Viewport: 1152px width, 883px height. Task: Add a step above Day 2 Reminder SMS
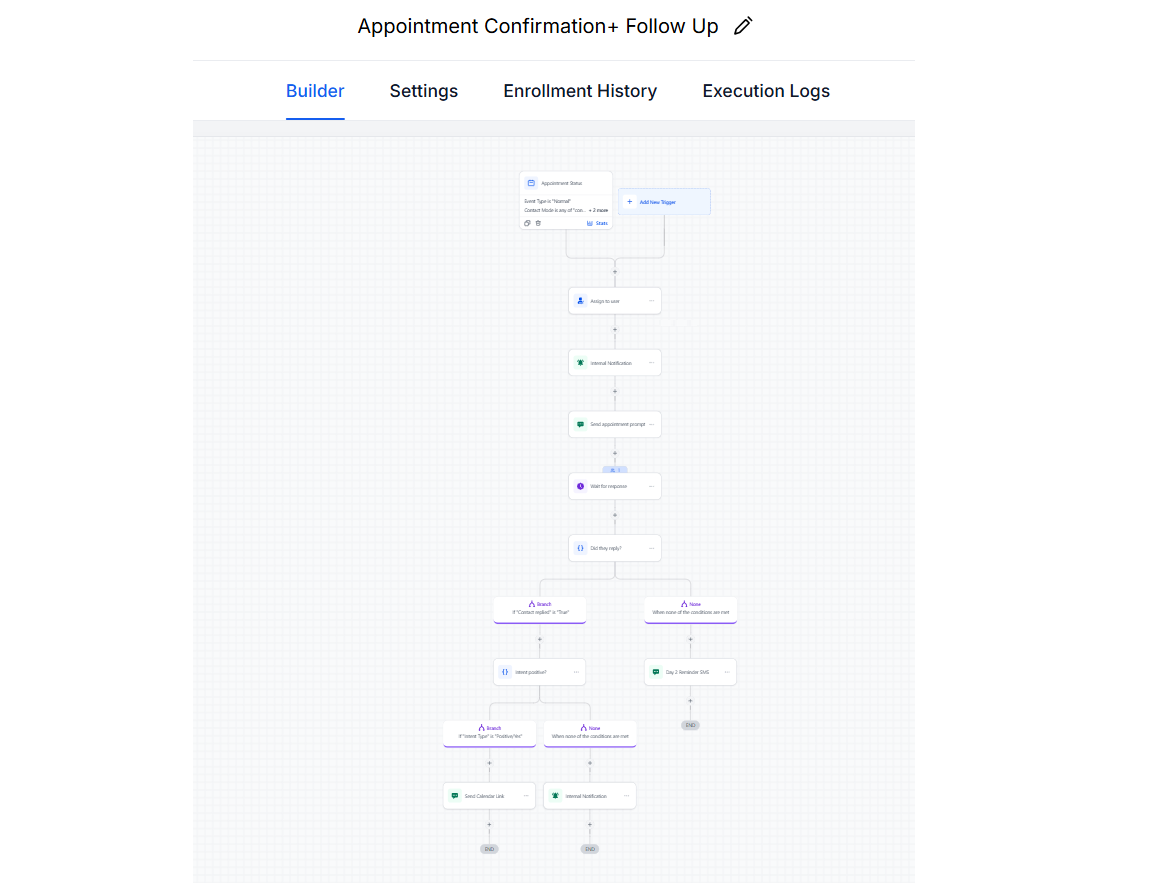[691, 639]
